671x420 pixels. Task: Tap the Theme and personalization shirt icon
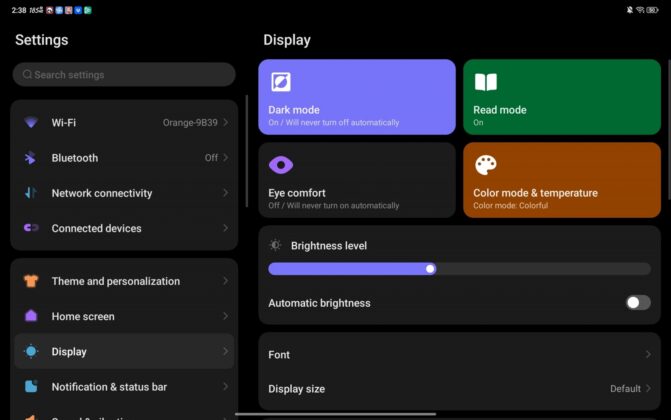point(31,281)
